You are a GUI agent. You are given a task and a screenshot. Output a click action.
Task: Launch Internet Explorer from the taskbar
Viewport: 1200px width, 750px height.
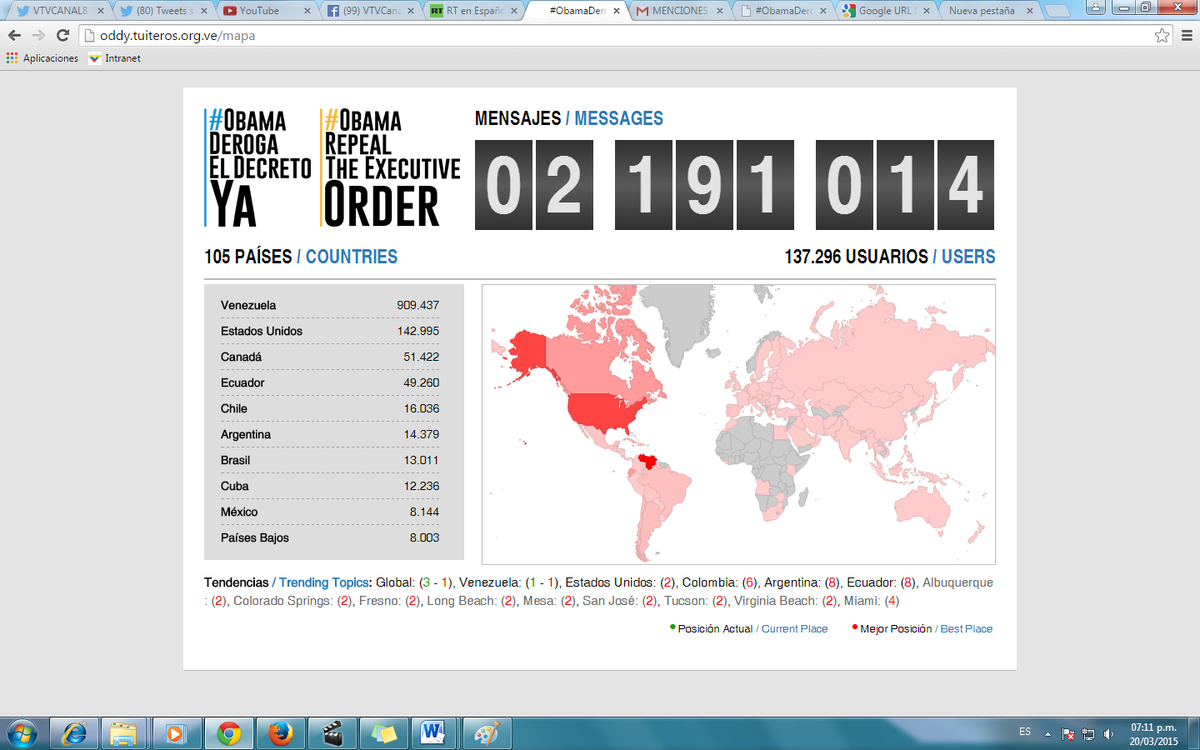(75, 732)
